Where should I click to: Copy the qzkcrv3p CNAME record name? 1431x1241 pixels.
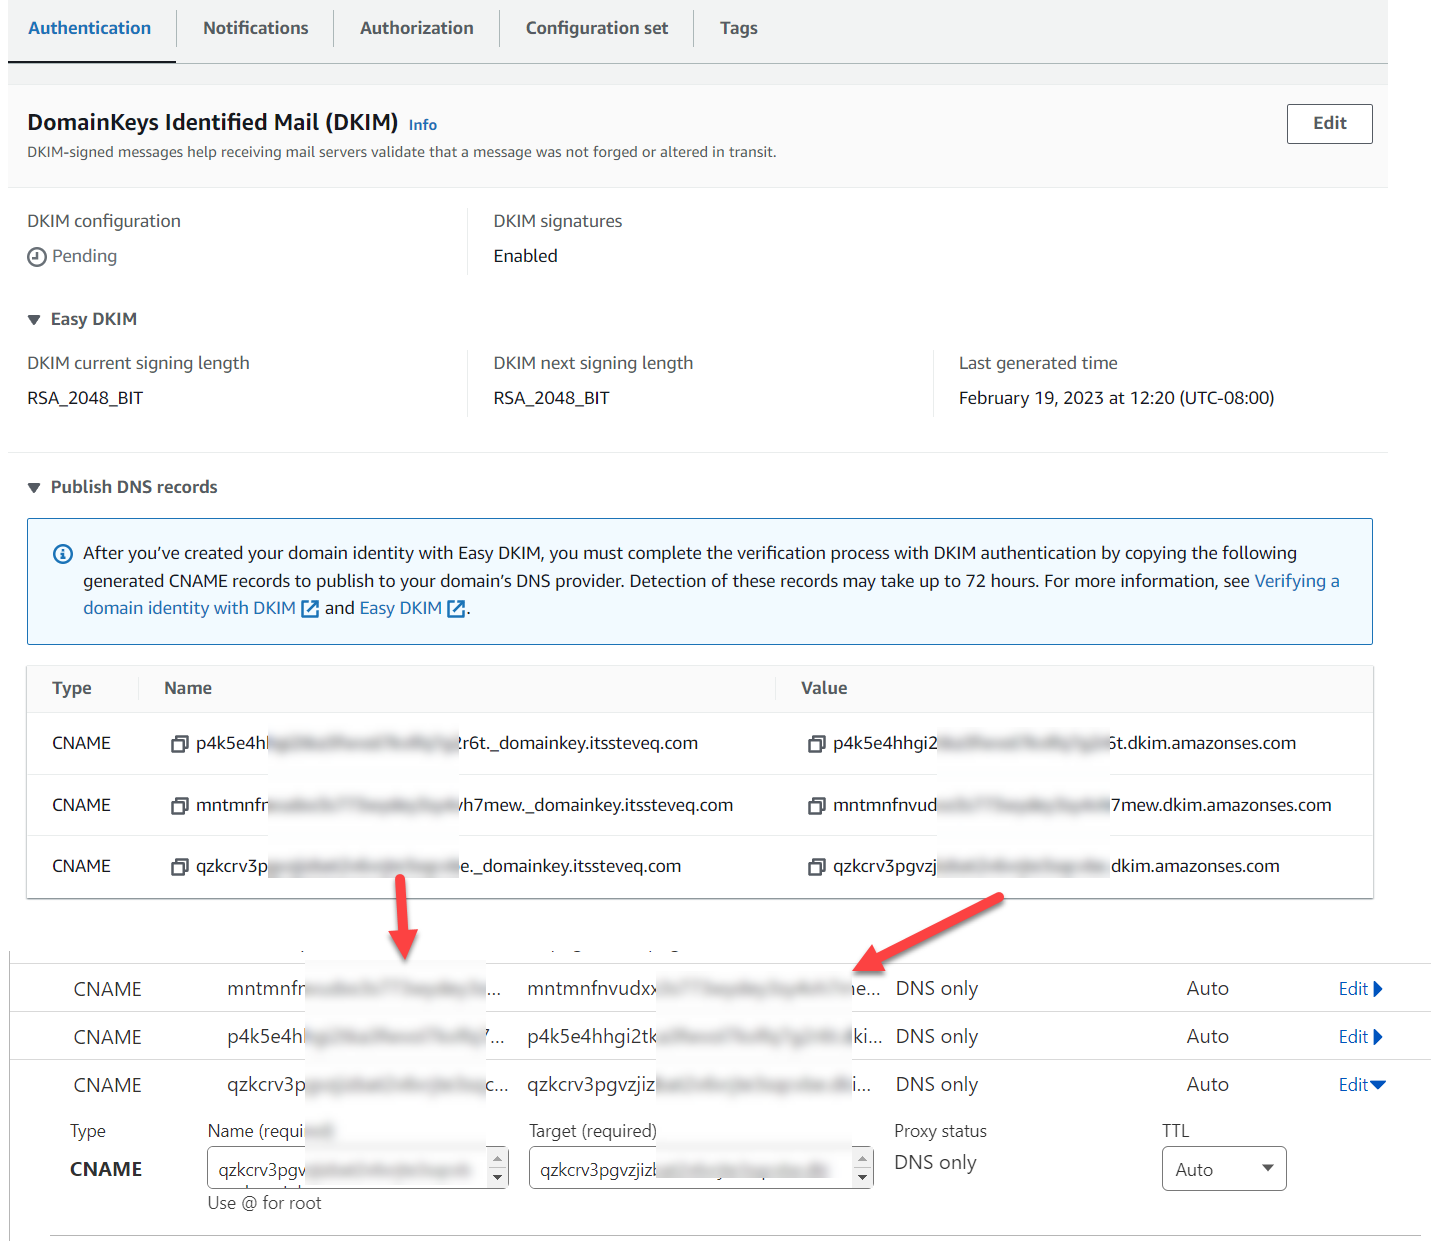click(180, 867)
